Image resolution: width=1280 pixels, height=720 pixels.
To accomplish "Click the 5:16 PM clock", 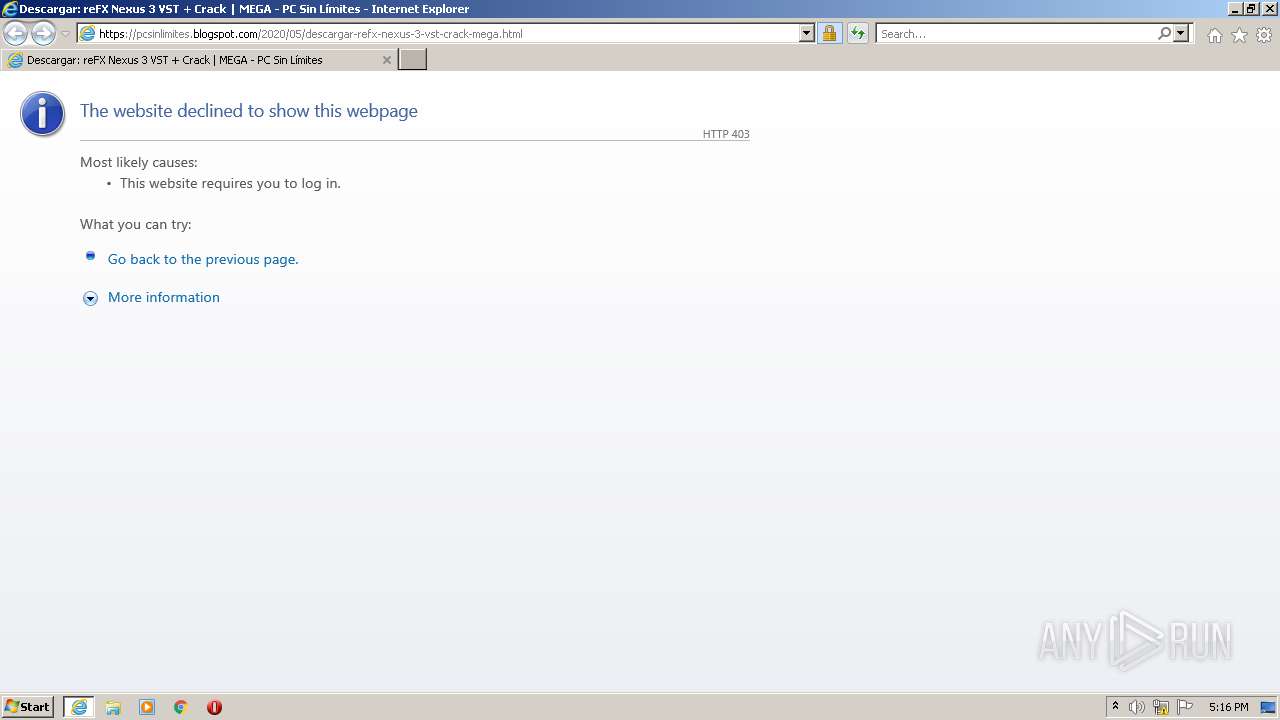I will pyautogui.click(x=1228, y=707).
